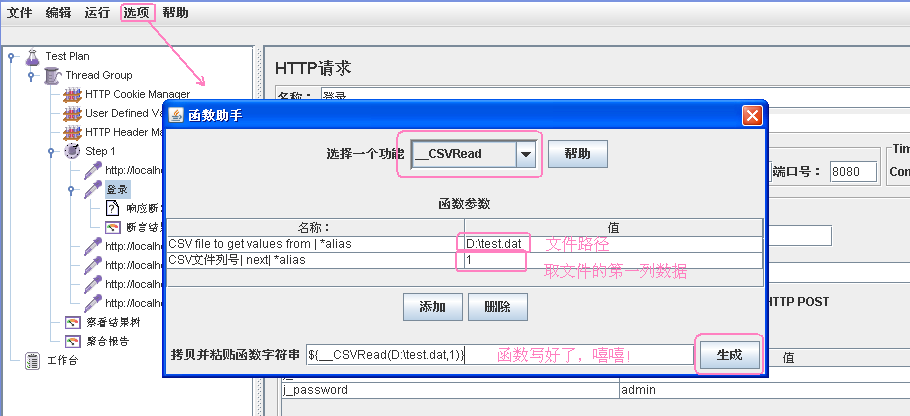Viewport: 910px width, 416px height.
Task: Click the 值 column header in 函数参数
Action: (613, 228)
